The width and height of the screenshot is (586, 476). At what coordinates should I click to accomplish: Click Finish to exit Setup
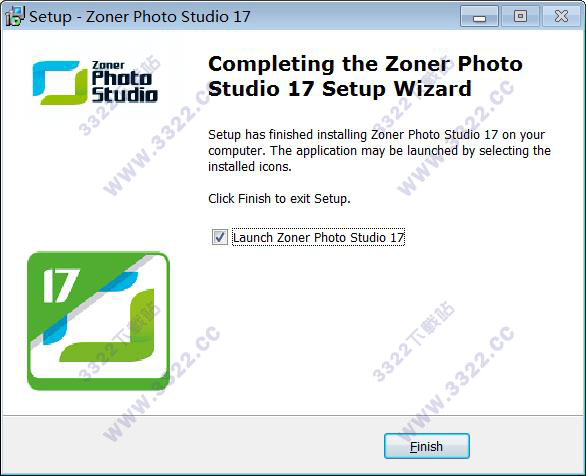[427, 446]
